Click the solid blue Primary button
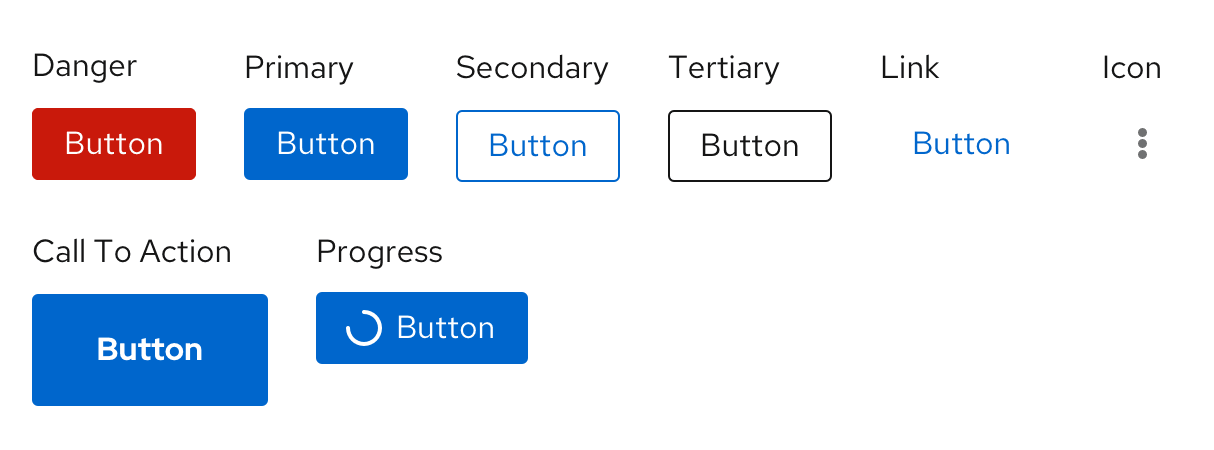 pos(326,144)
